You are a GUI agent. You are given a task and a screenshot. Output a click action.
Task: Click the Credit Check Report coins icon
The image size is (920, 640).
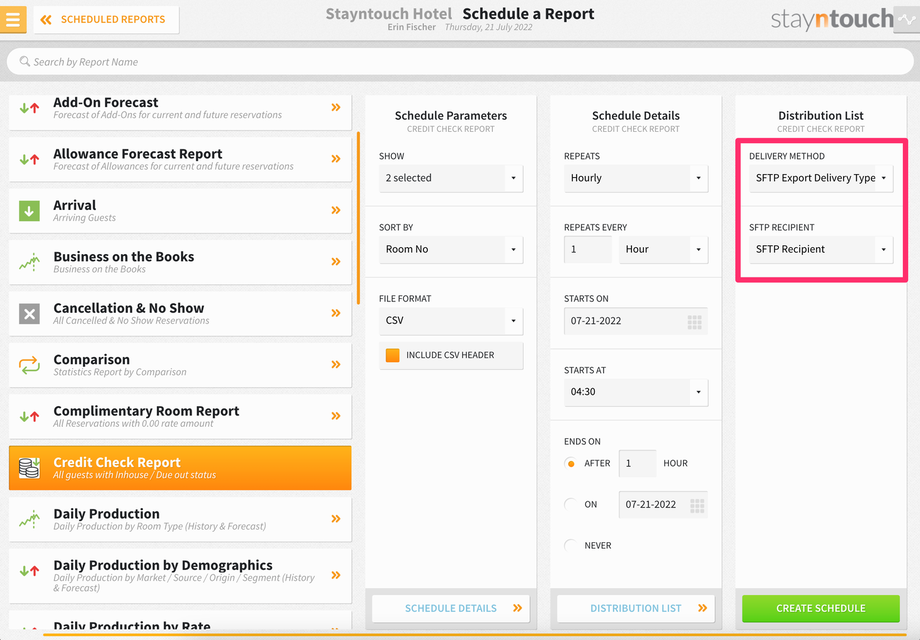[29, 468]
